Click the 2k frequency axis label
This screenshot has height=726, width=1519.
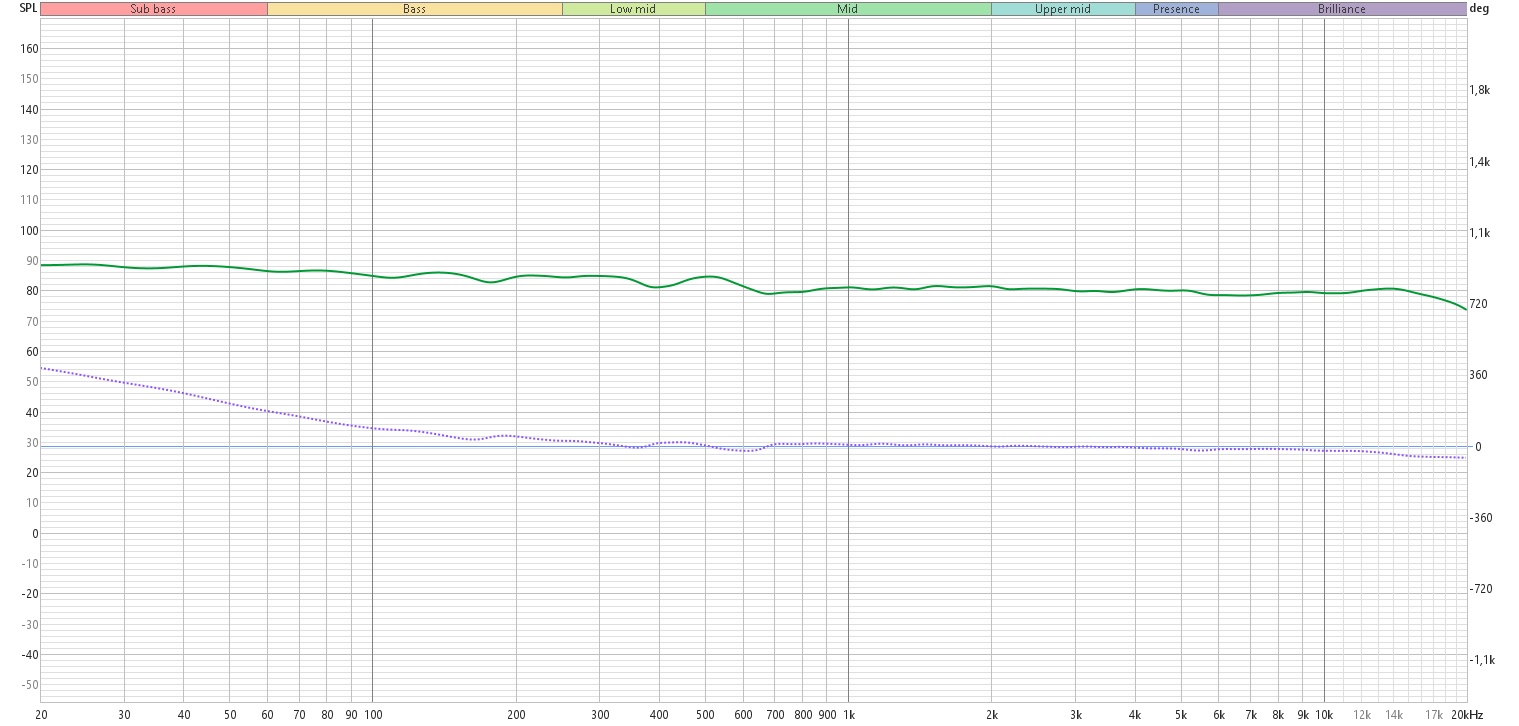point(991,715)
